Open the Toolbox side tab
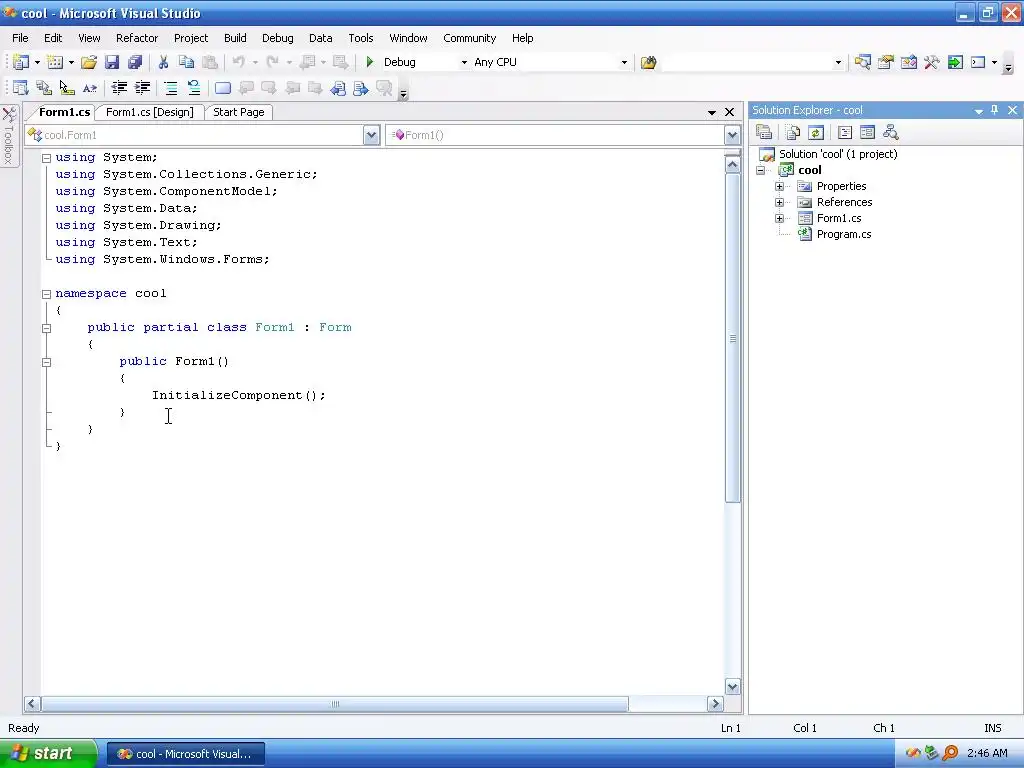 (9, 136)
